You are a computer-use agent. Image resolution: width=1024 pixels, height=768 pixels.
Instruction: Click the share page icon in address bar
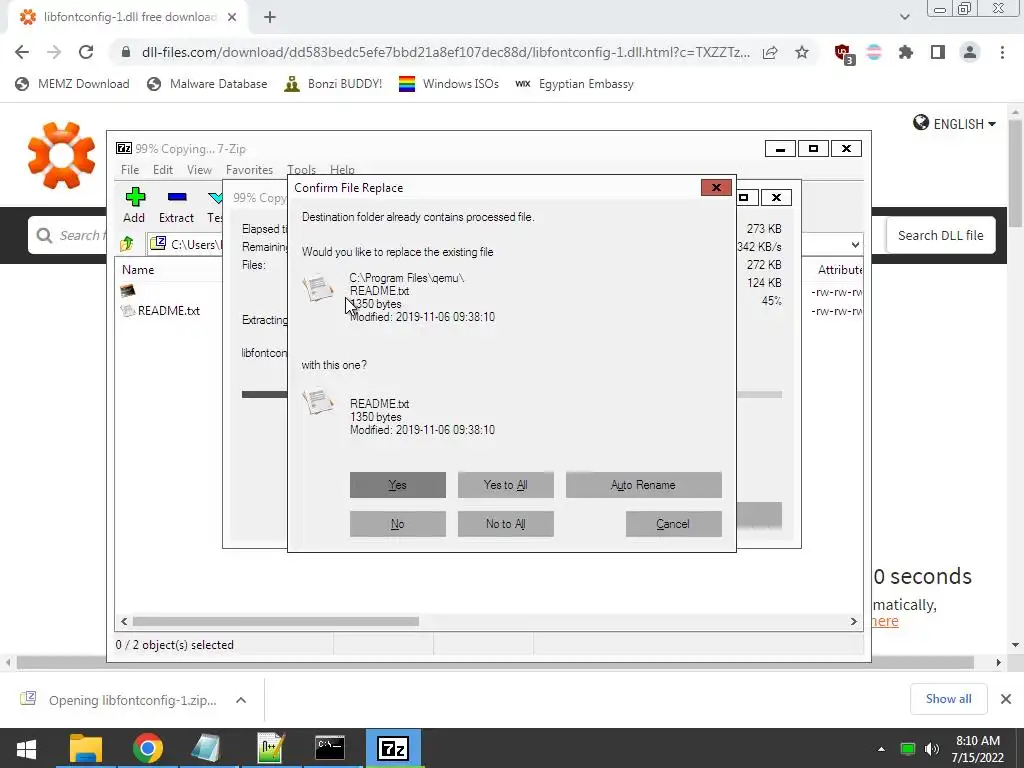click(x=770, y=52)
